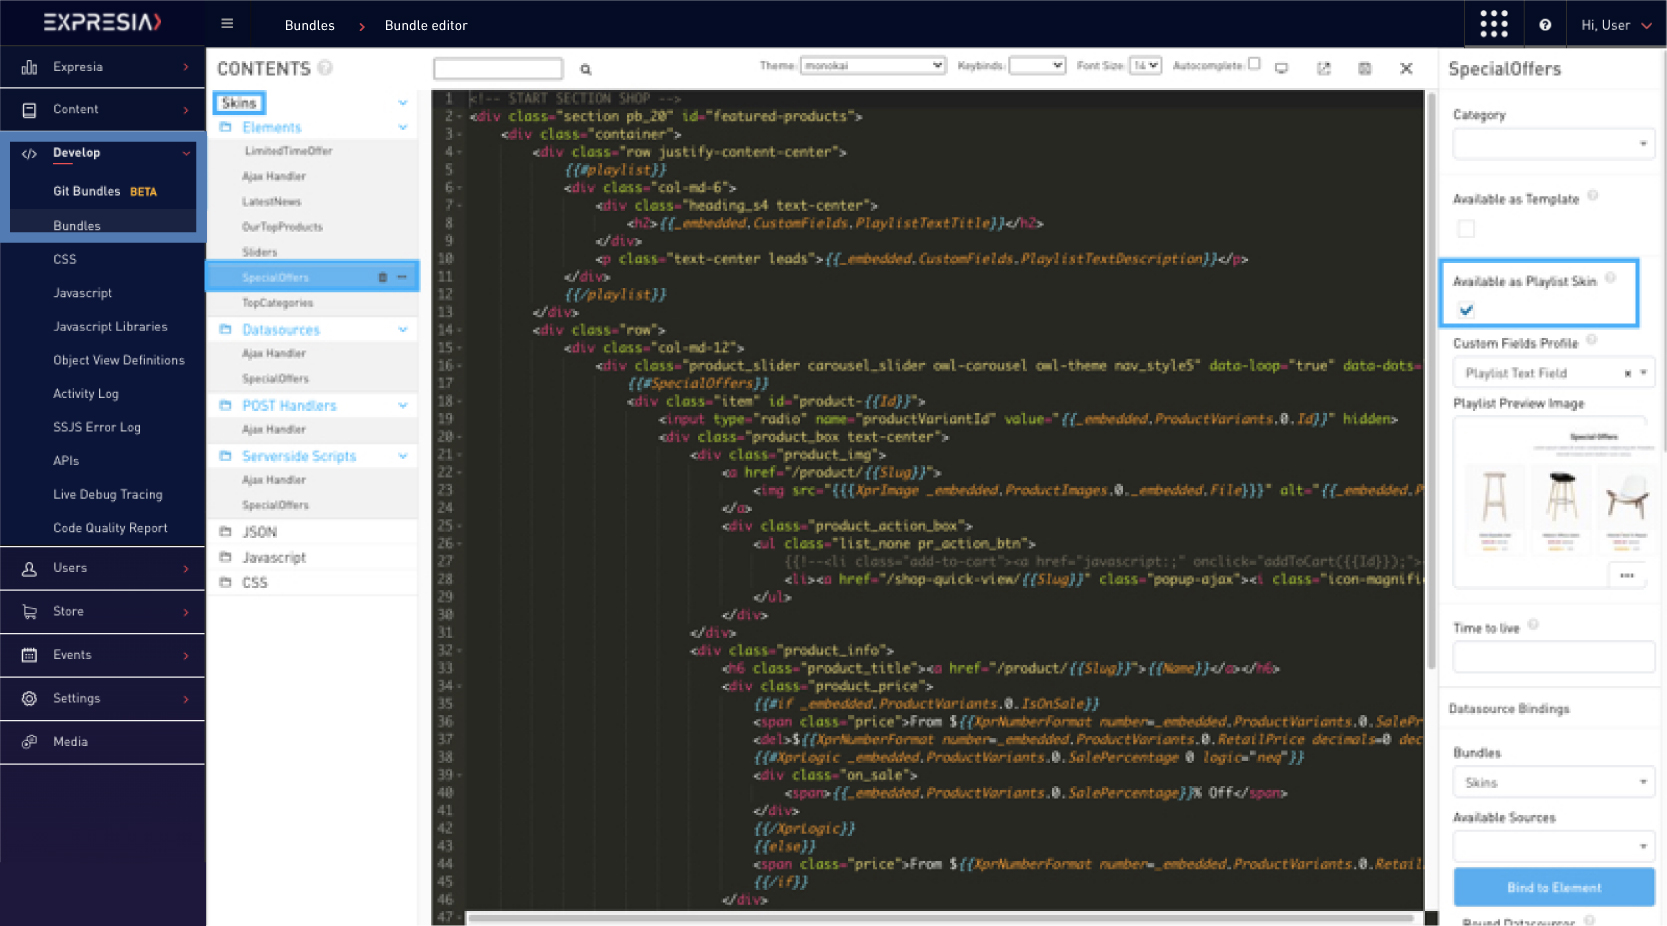Viewport: 1667px width, 926px height.
Task: Click the editor search input field
Action: click(498, 68)
